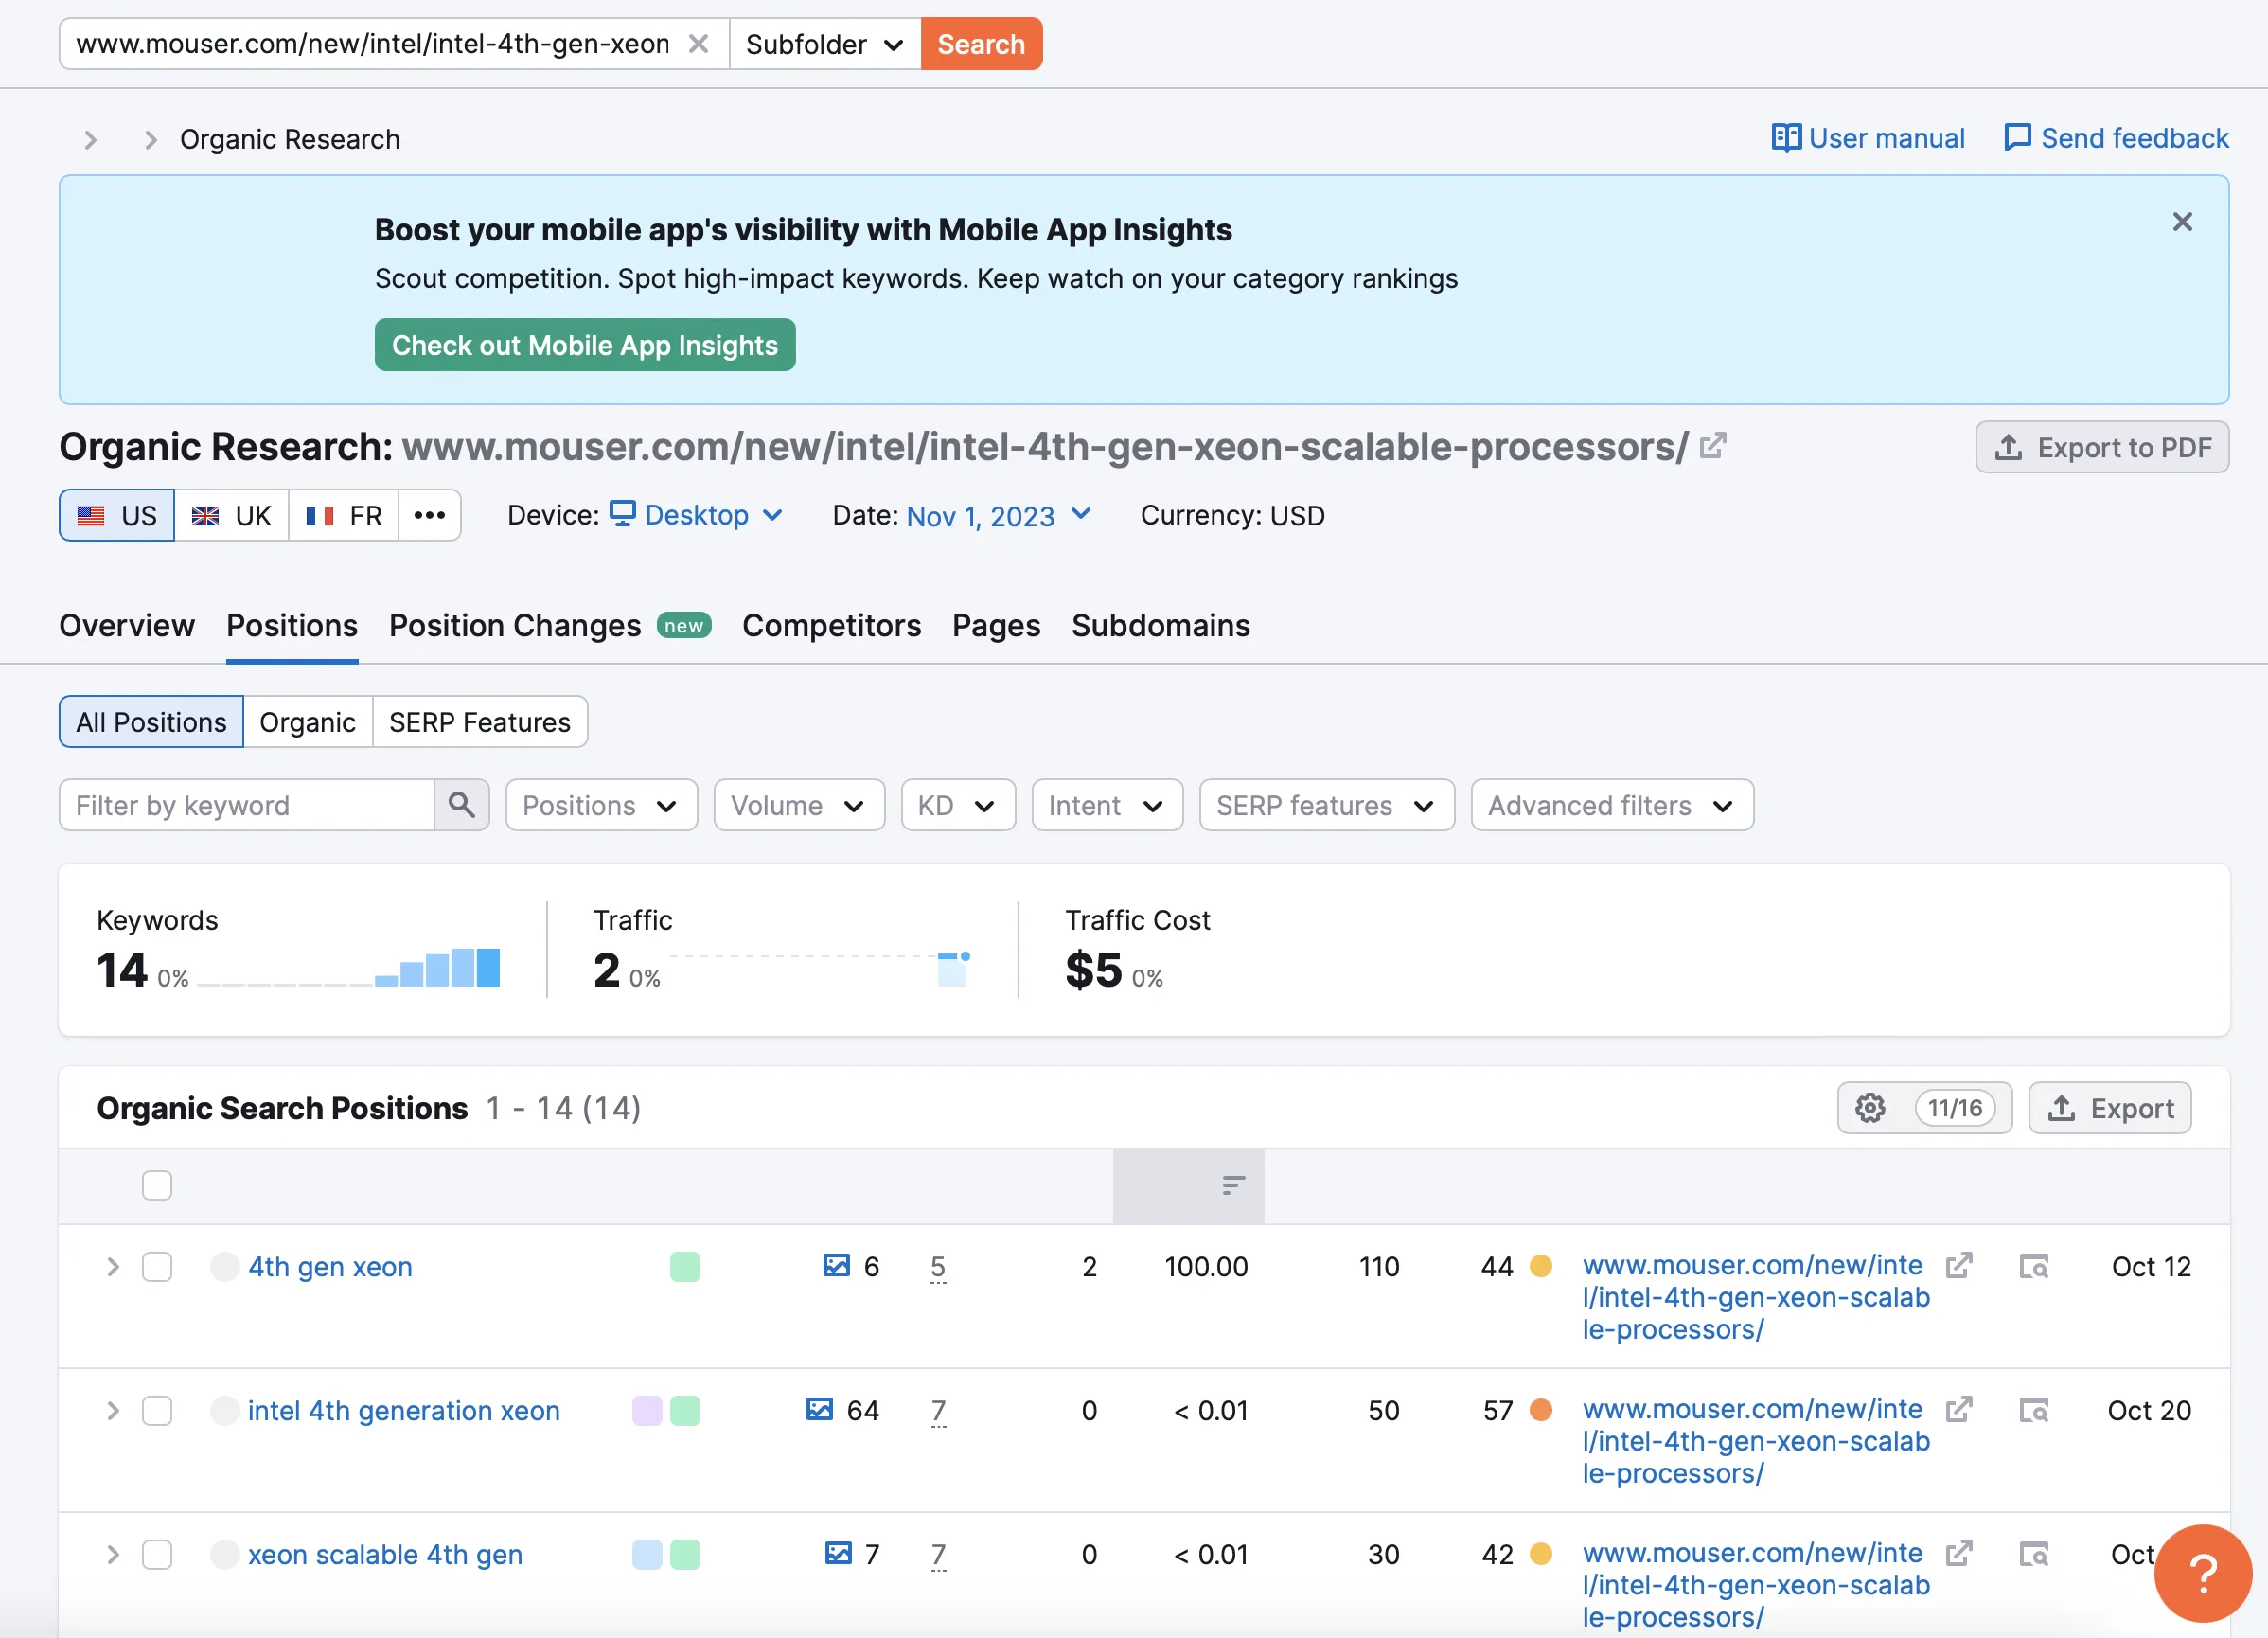The width and height of the screenshot is (2268, 1638).
Task: Open external URL for 4th gen xeon row
Action: click(1958, 1266)
